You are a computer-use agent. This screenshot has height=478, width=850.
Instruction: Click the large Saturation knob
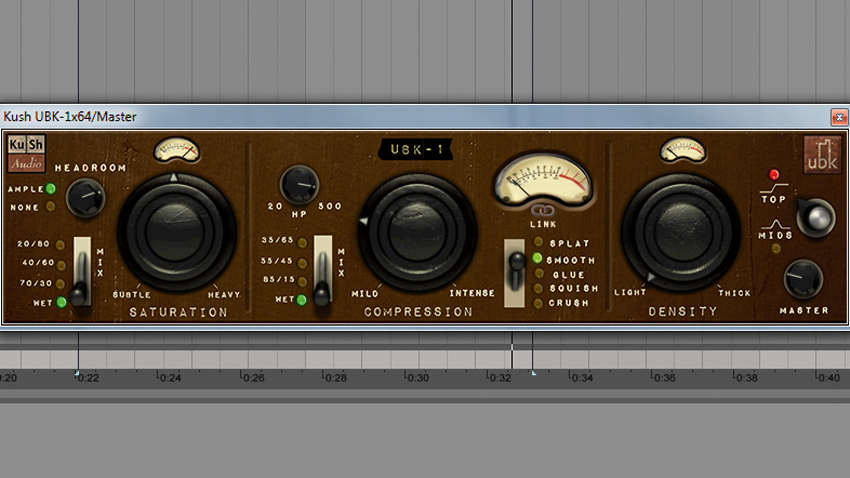(176, 232)
